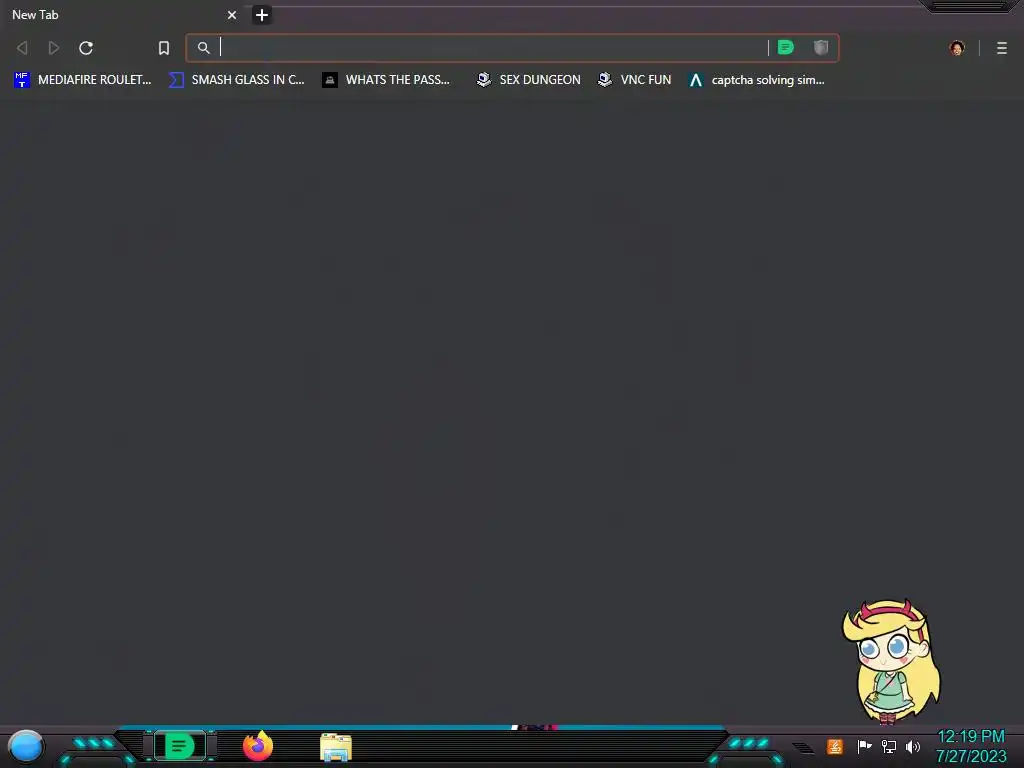1024x768 pixels.
Task: Open SMASH GLASS IN C... bookmark
Action: (x=236, y=80)
